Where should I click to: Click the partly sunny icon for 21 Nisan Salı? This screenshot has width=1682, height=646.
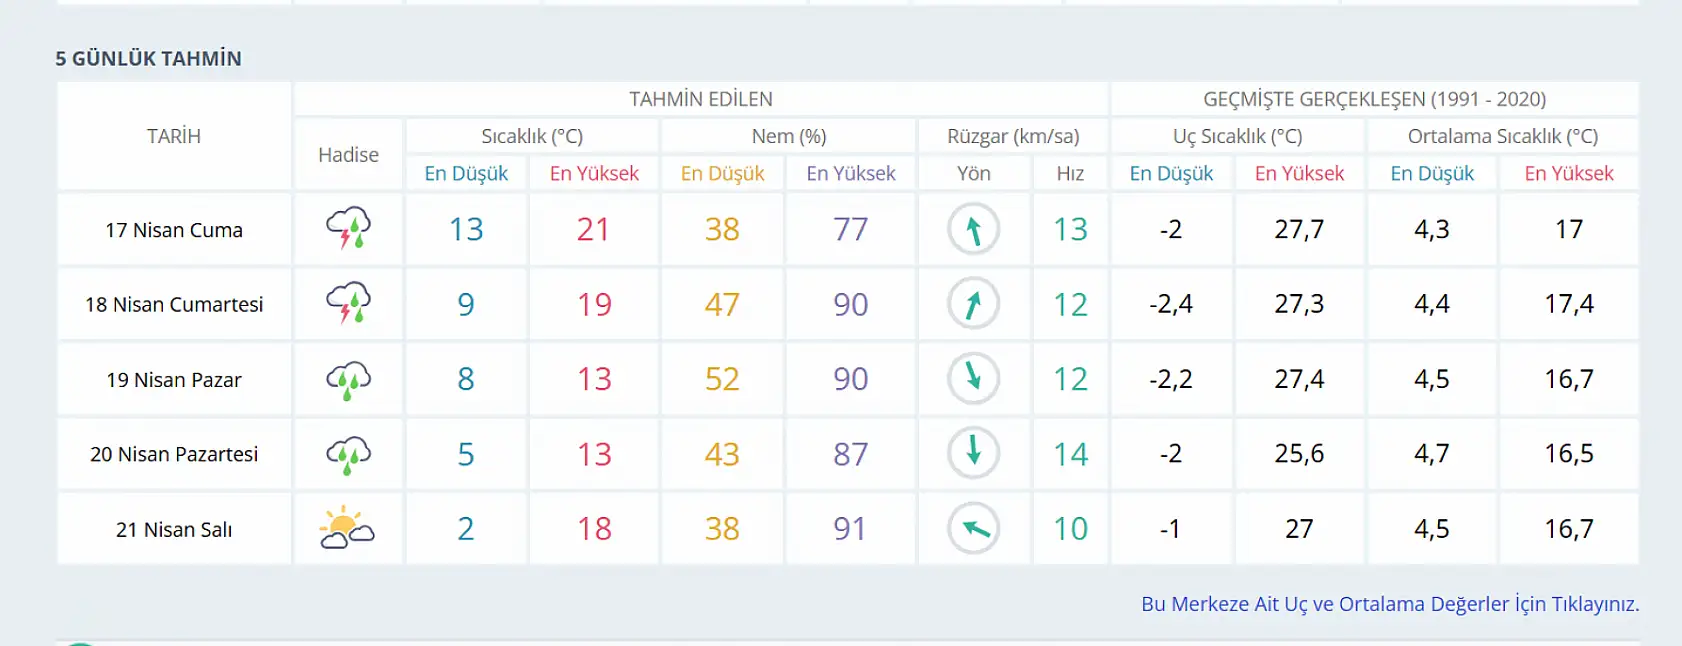coord(347,528)
